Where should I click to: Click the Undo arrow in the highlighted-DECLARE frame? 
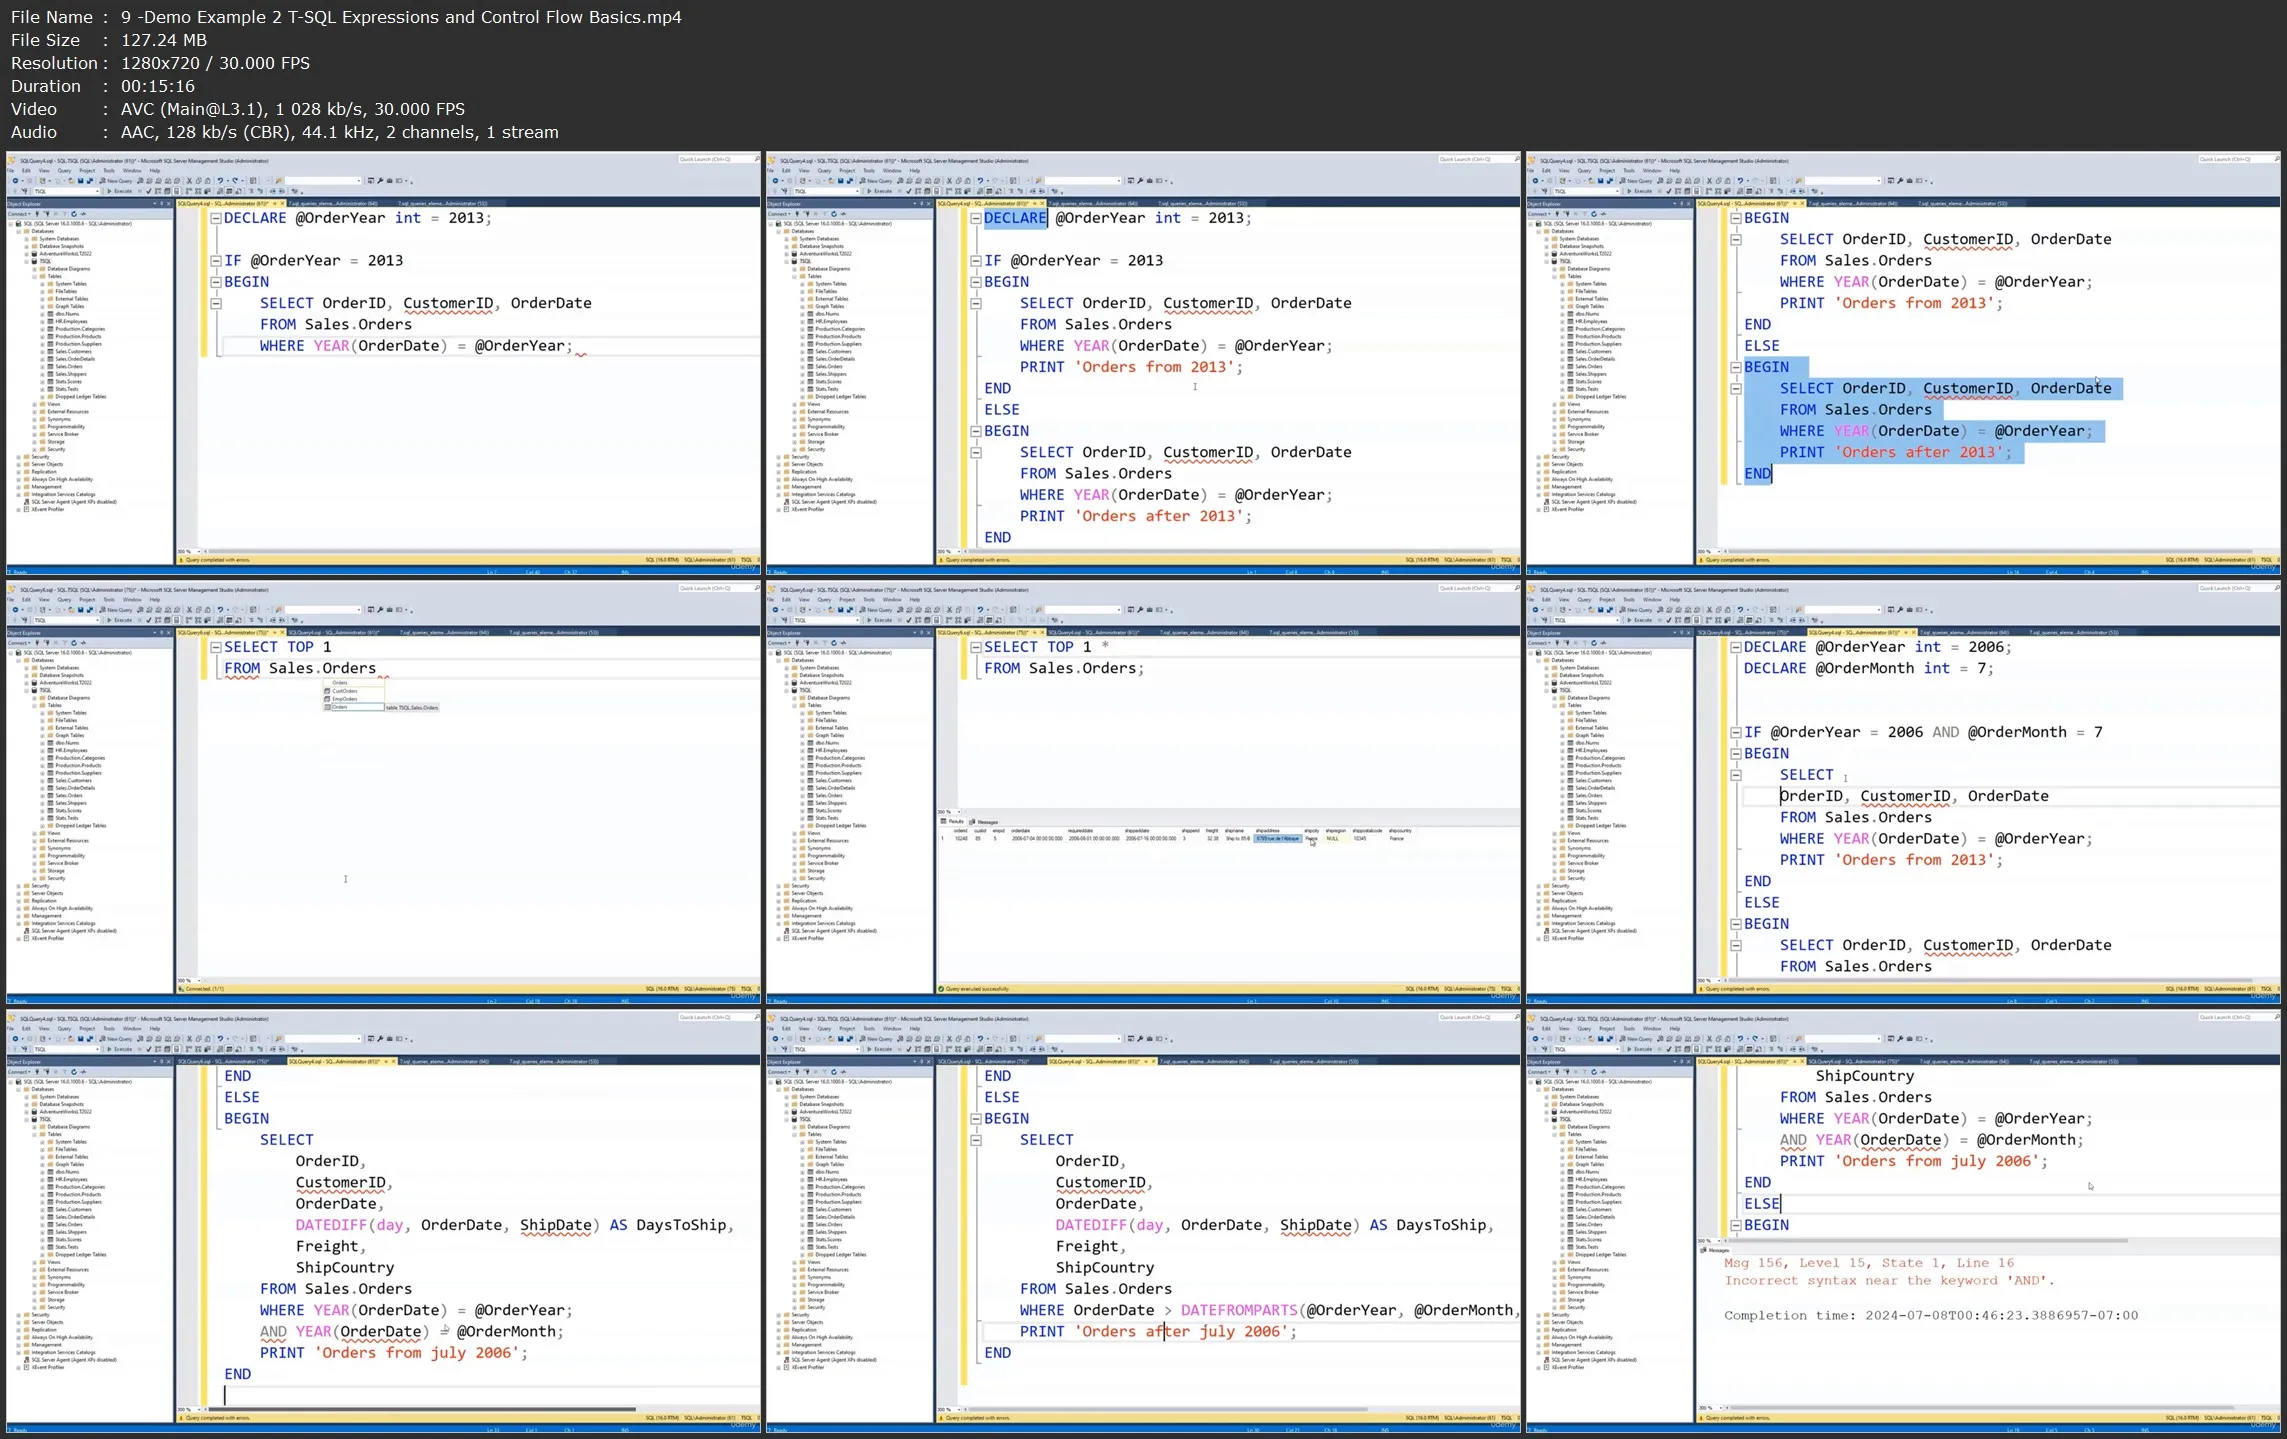click(x=980, y=181)
